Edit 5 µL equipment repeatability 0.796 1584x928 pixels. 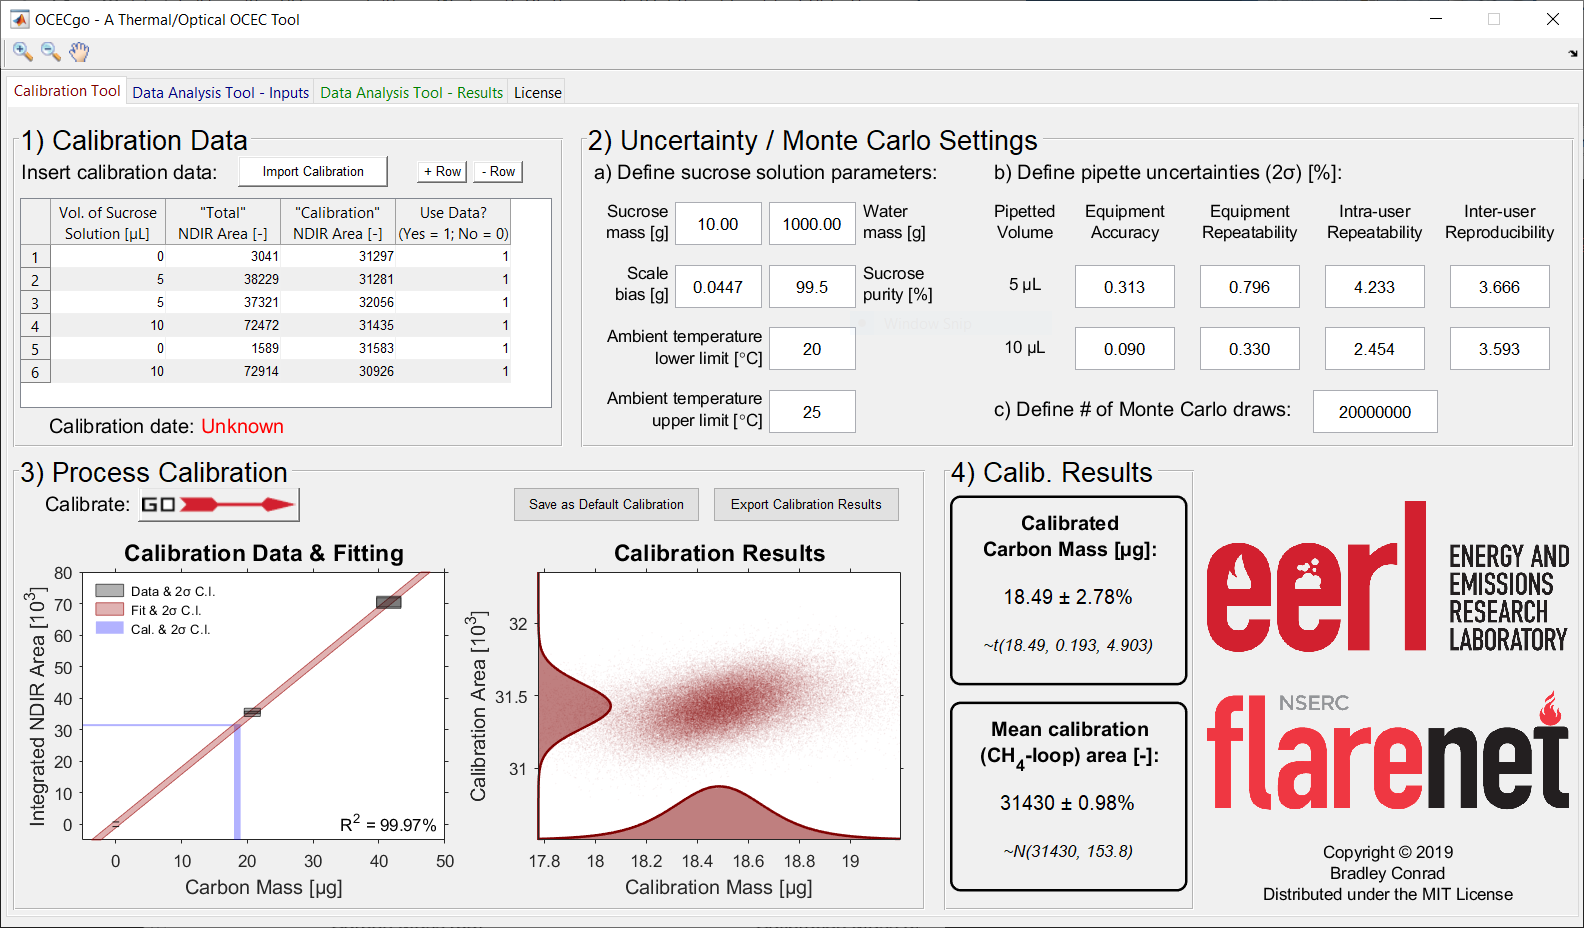1250,287
